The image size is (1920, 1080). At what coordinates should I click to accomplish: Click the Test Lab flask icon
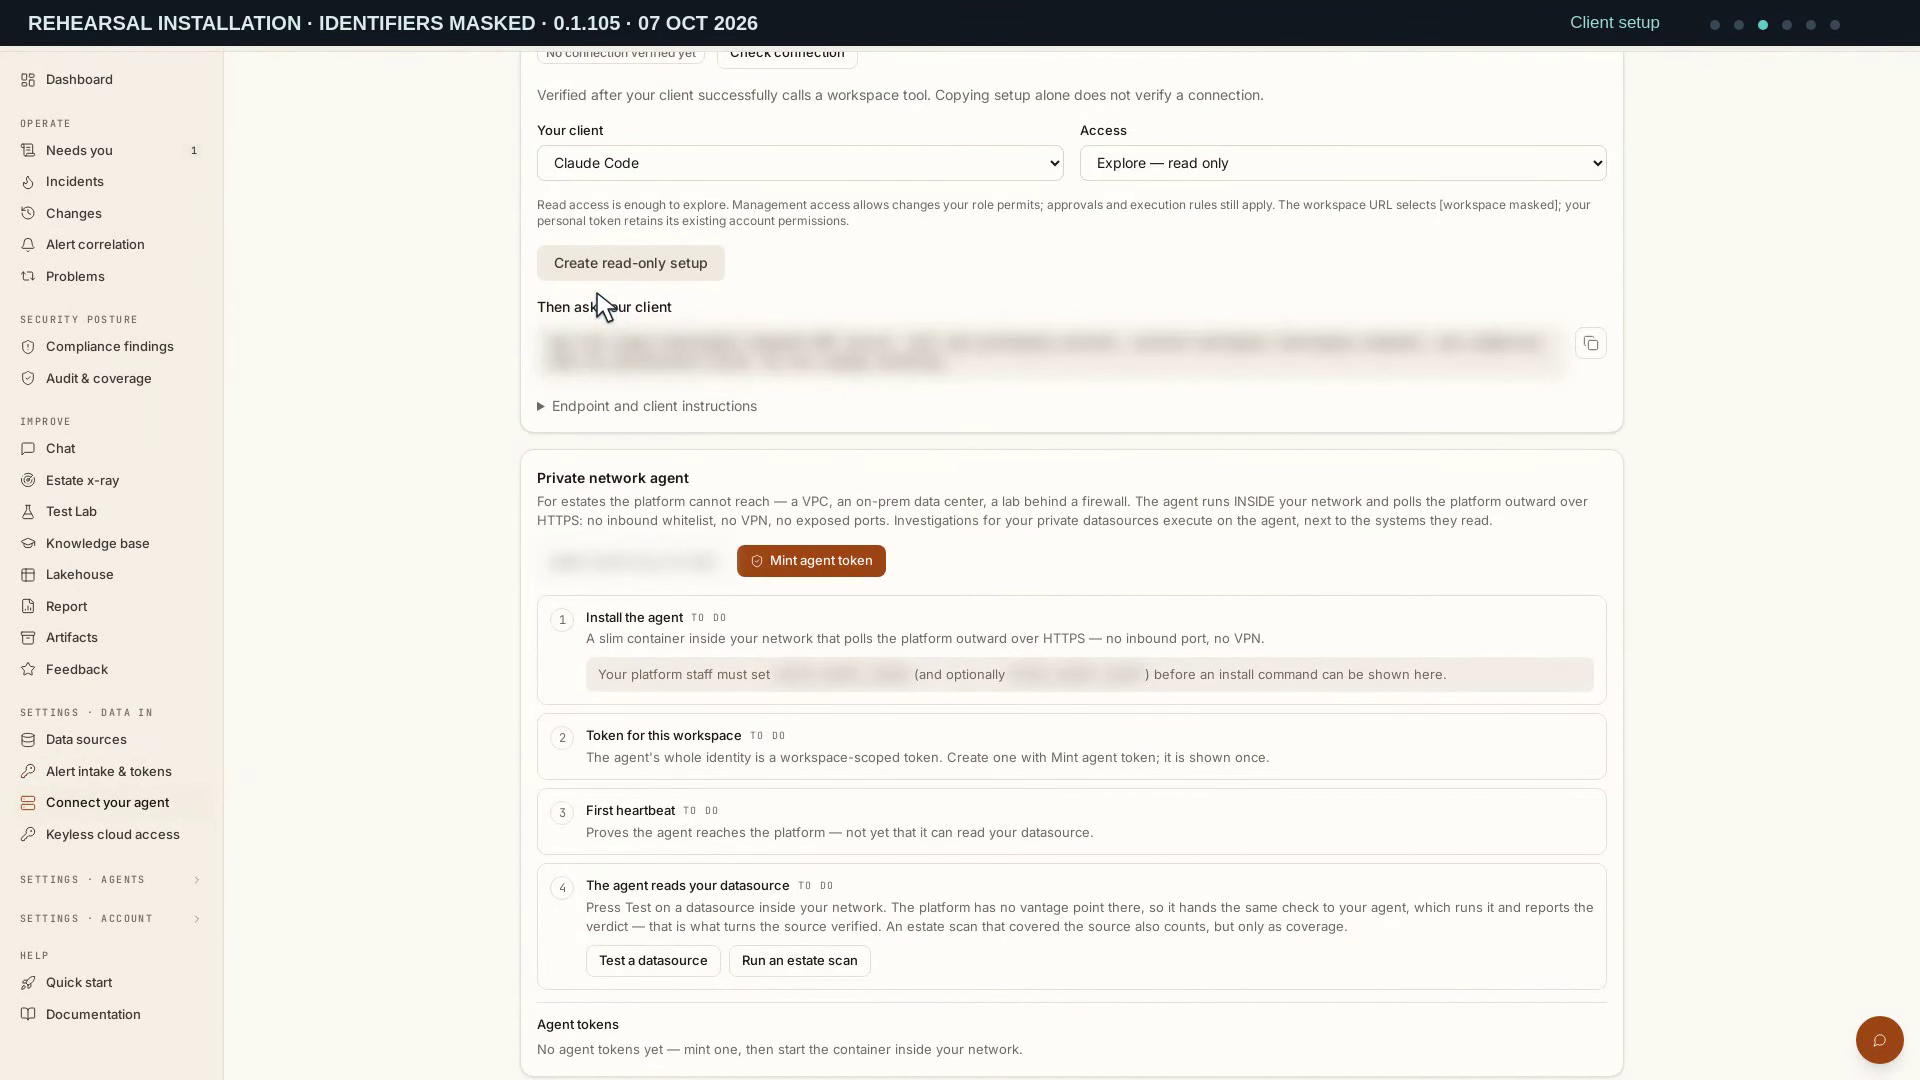[28, 512]
